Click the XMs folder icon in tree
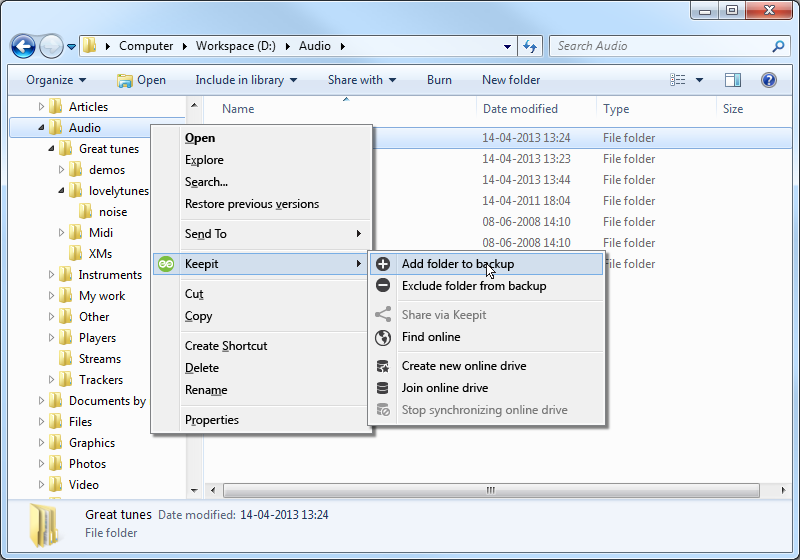Image resolution: width=800 pixels, height=560 pixels. pyautogui.click(x=76, y=253)
